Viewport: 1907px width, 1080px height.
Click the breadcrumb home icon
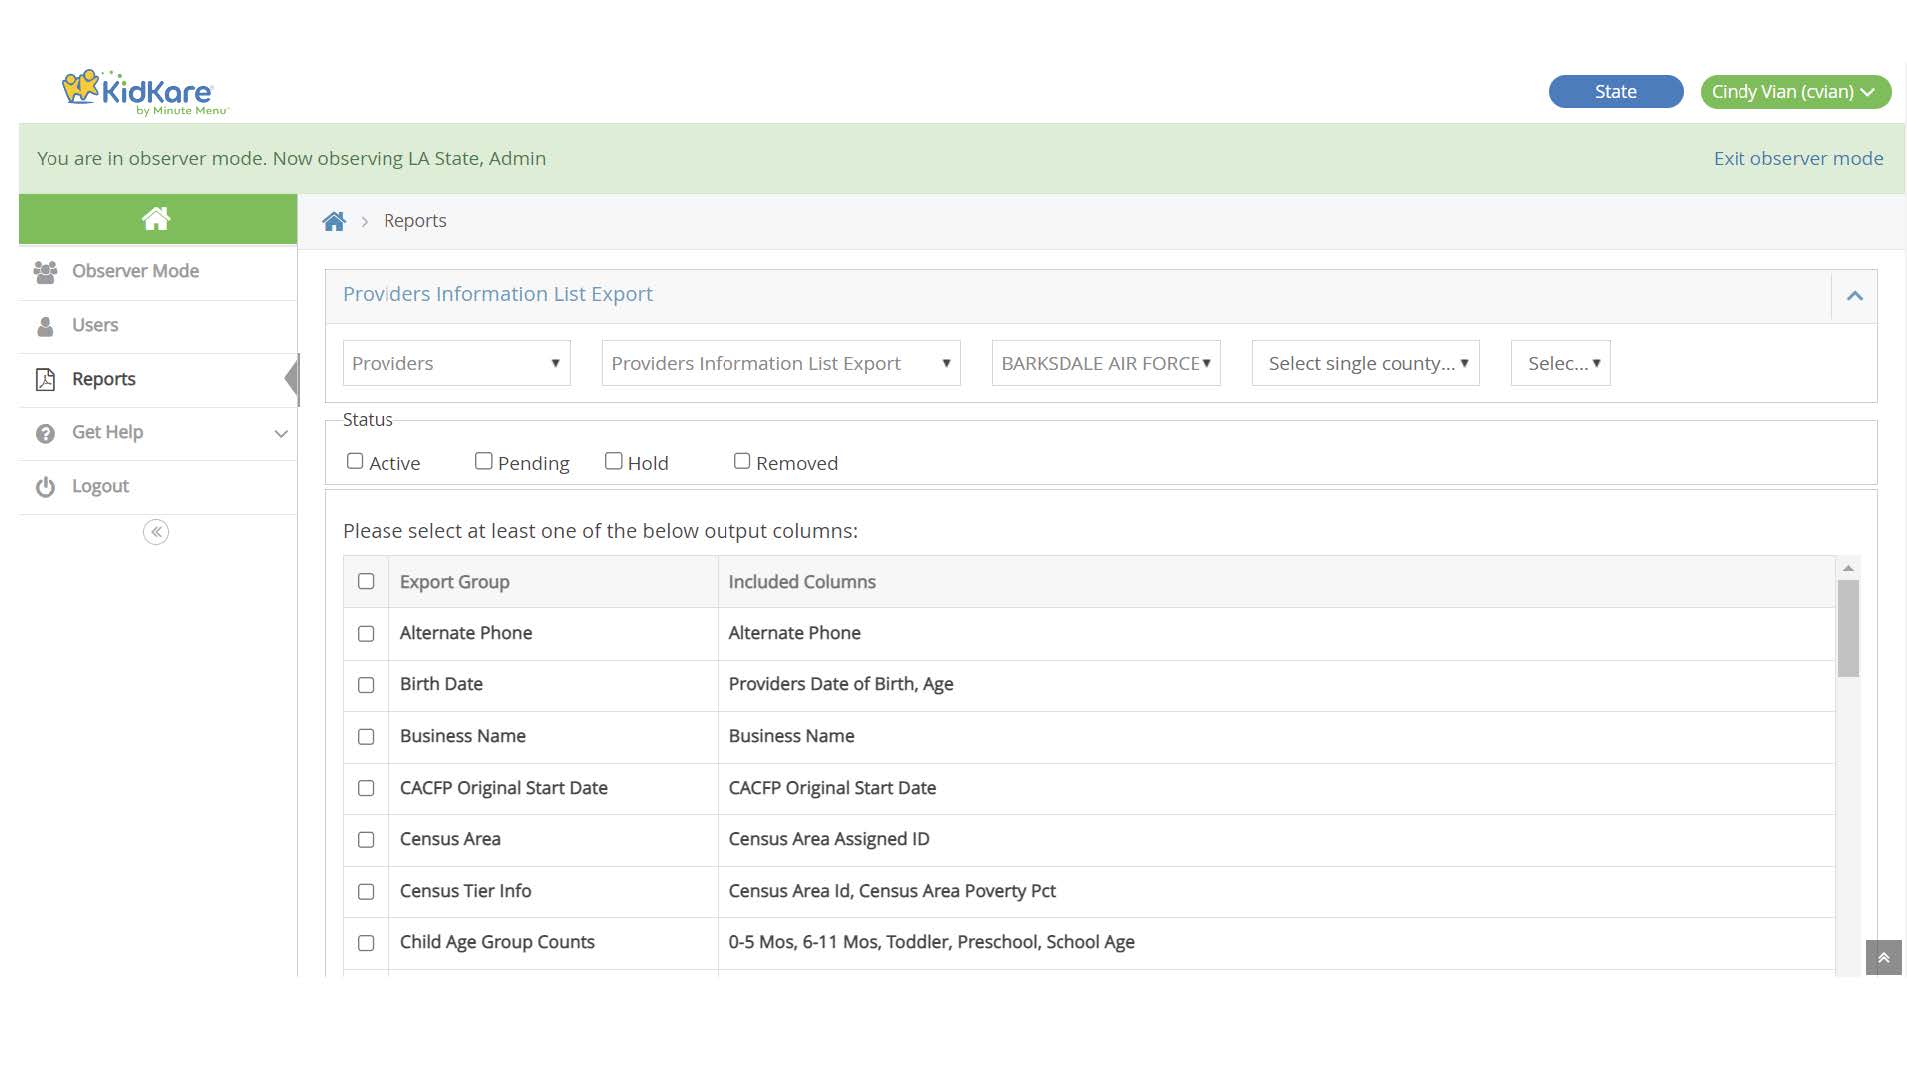tap(334, 221)
